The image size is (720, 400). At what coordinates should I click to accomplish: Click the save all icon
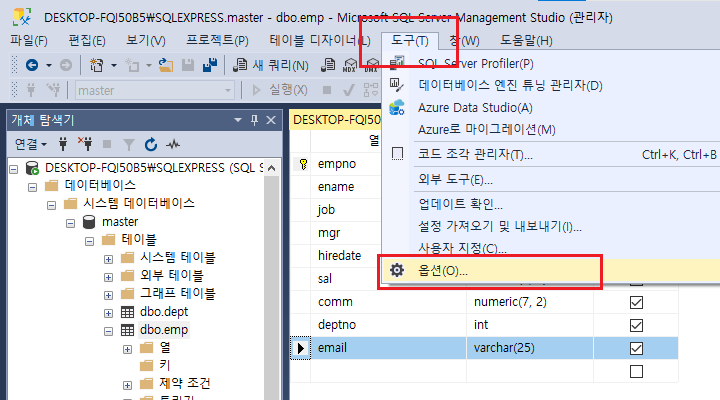click(210, 65)
